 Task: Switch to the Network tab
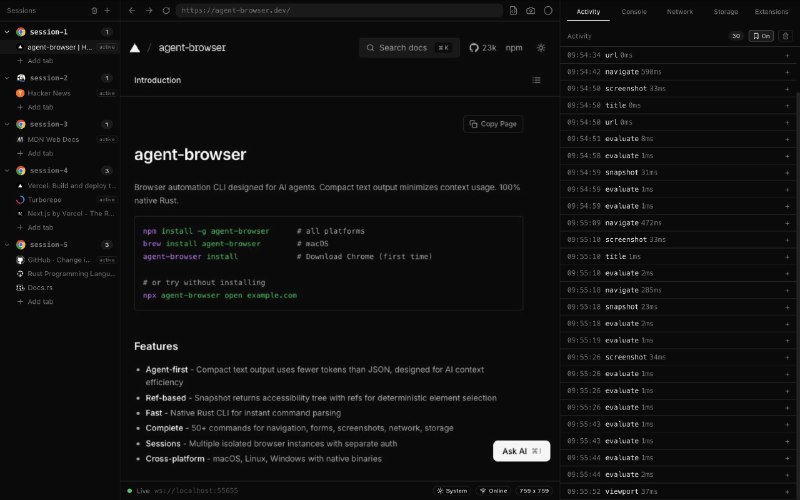pos(680,11)
